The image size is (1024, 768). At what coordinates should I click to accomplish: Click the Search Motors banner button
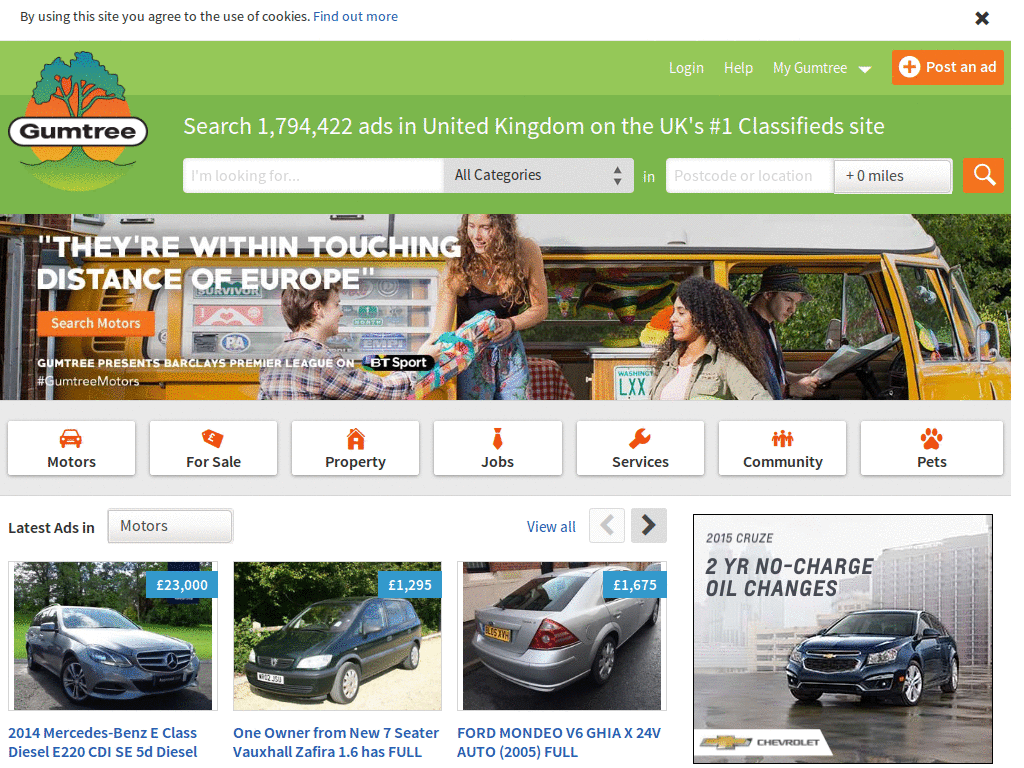[x=96, y=323]
